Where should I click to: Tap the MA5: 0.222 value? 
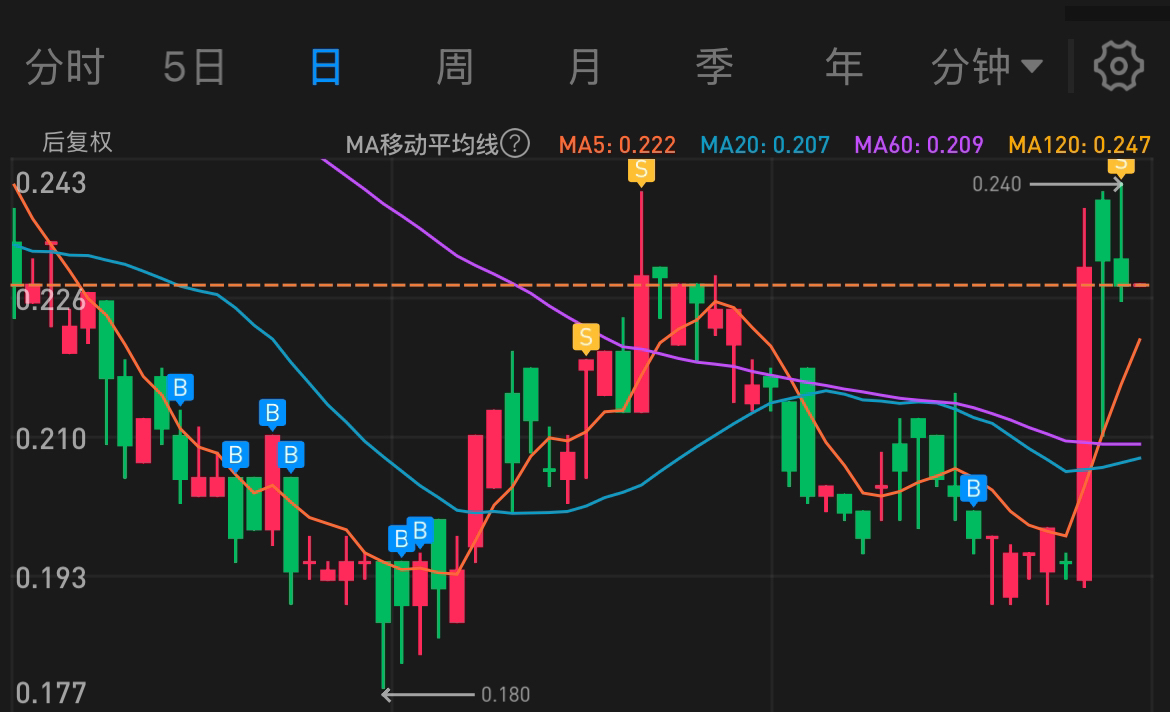617,144
